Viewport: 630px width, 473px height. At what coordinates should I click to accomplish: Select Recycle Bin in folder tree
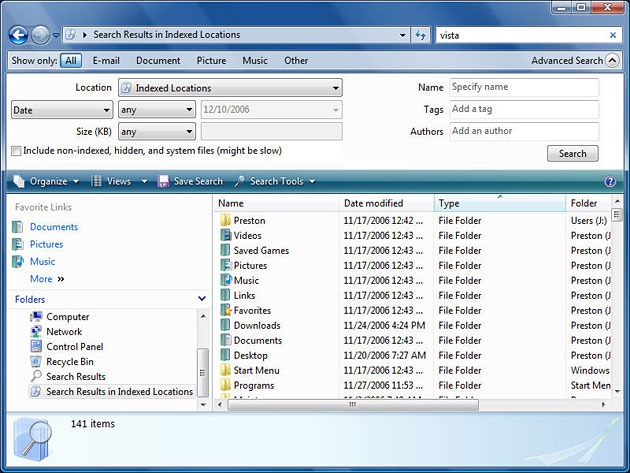tap(70, 362)
